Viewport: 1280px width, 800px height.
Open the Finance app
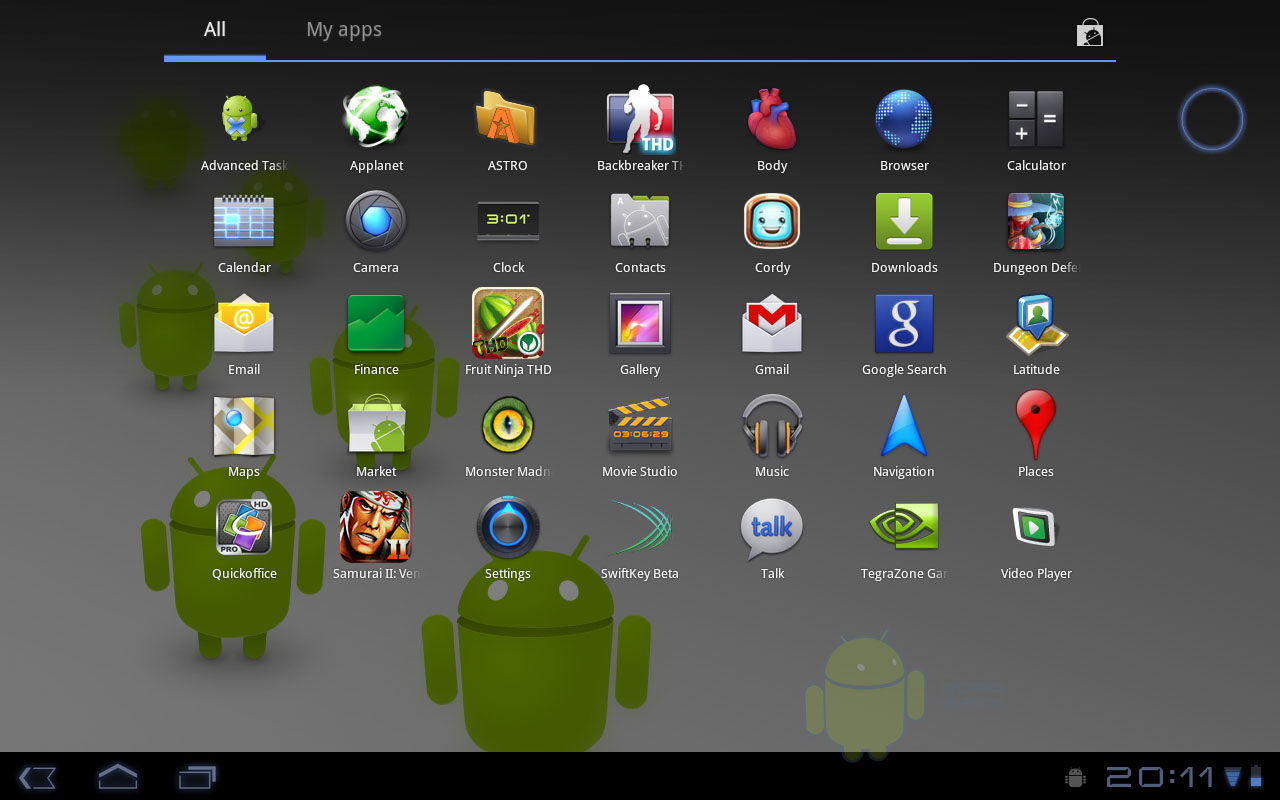coord(376,324)
